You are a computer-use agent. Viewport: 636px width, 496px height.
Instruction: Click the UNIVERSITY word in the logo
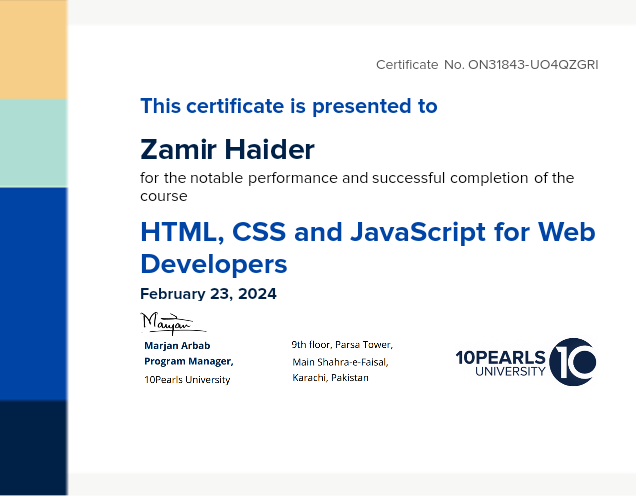click(x=510, y=372)
